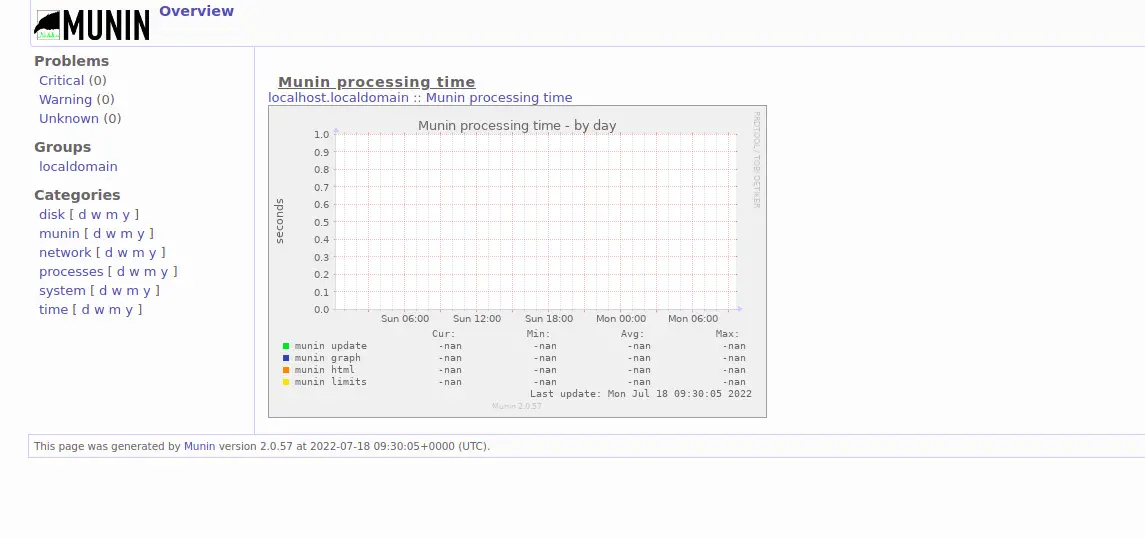
Task: Open the time category
Action: (x=53, y=310)
